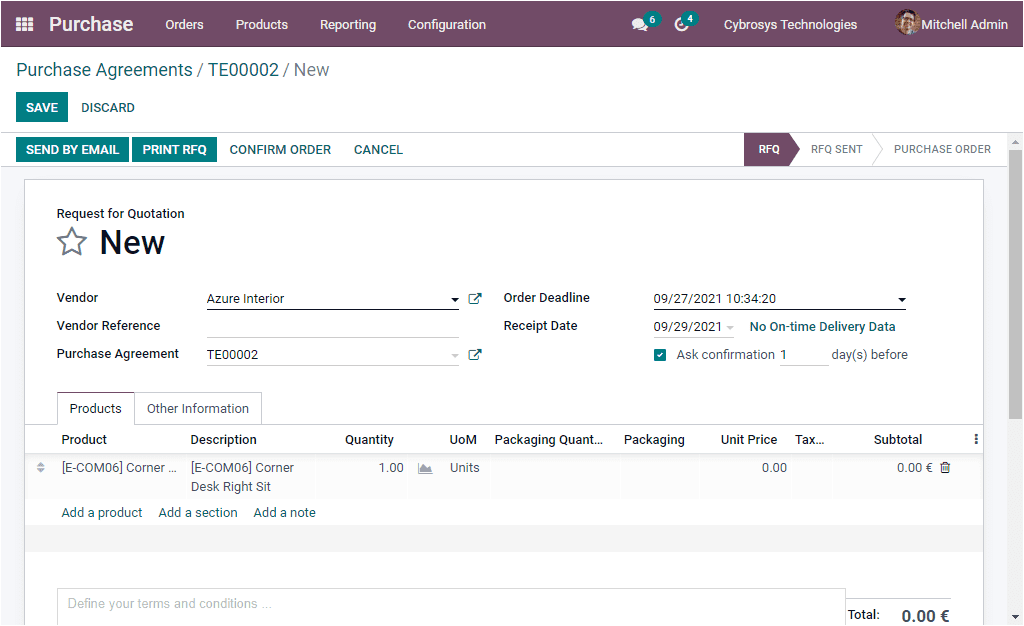1024x626 pixels.
Task: Open TE00002 agreement via external link icon
Action: click(474, 353)
